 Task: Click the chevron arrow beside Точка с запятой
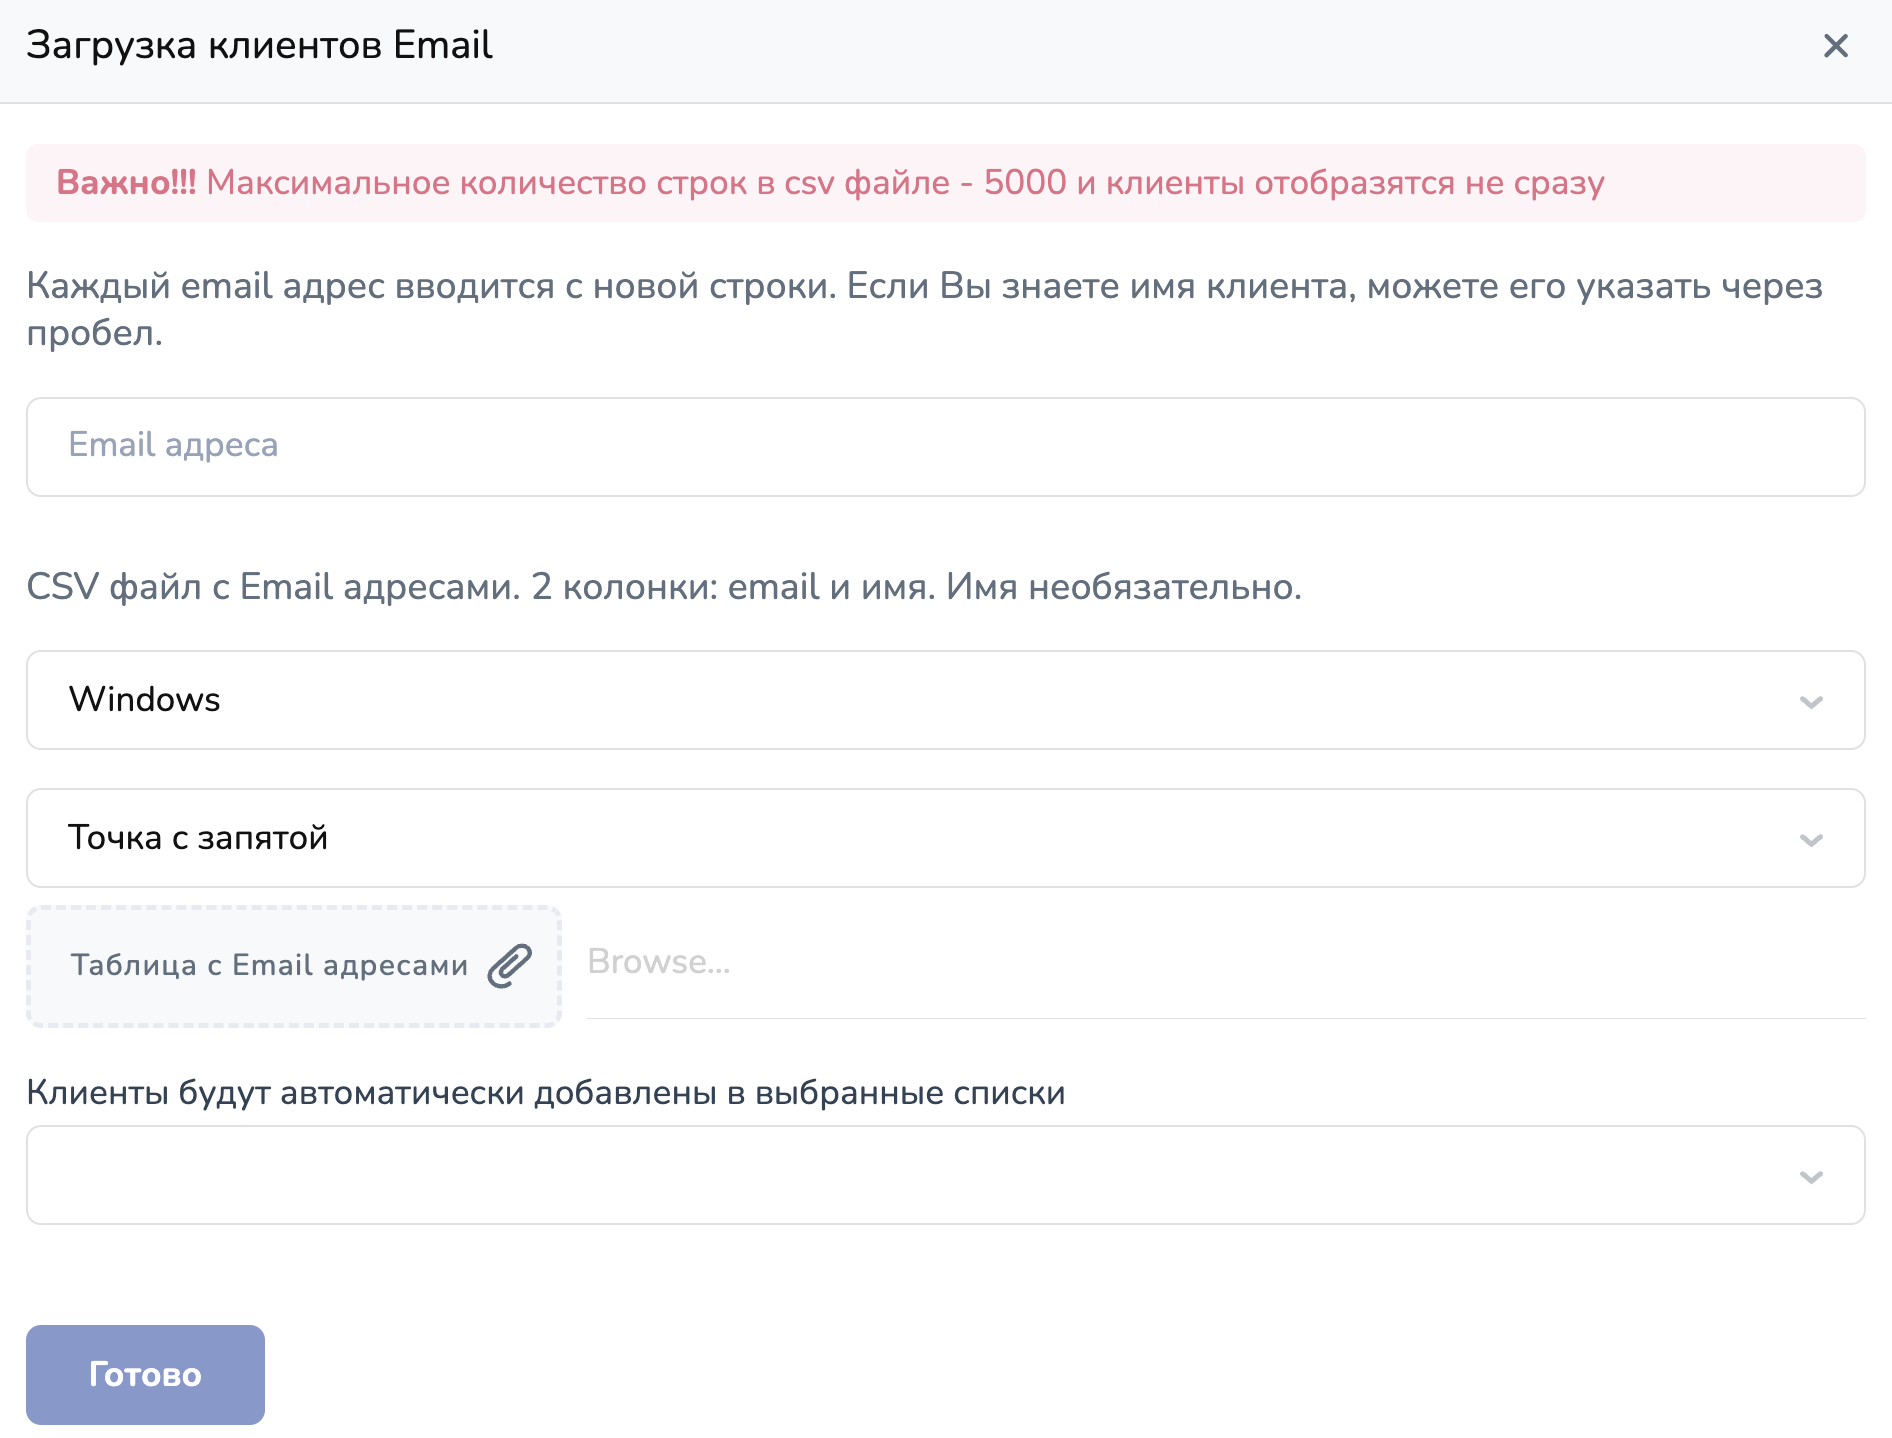[1811, 840]
